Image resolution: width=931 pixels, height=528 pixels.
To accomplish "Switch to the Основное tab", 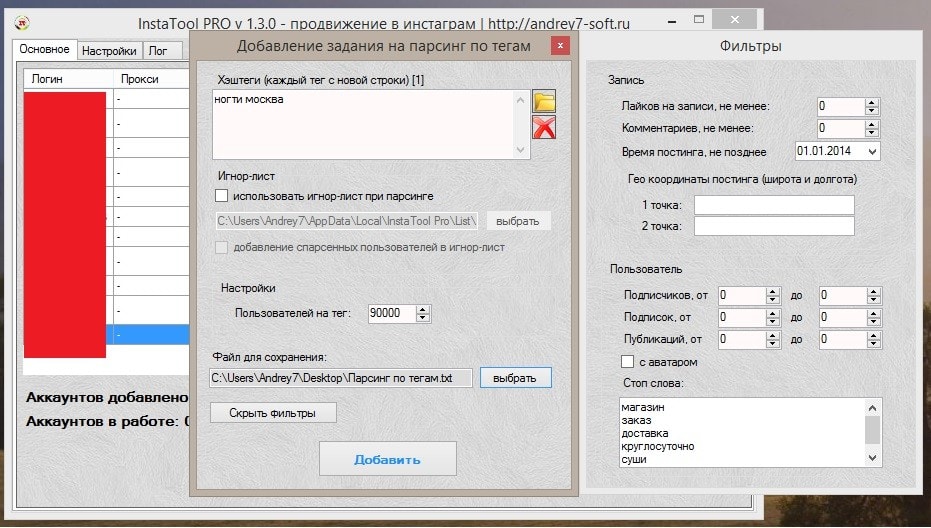I will [x=45, y=49].
